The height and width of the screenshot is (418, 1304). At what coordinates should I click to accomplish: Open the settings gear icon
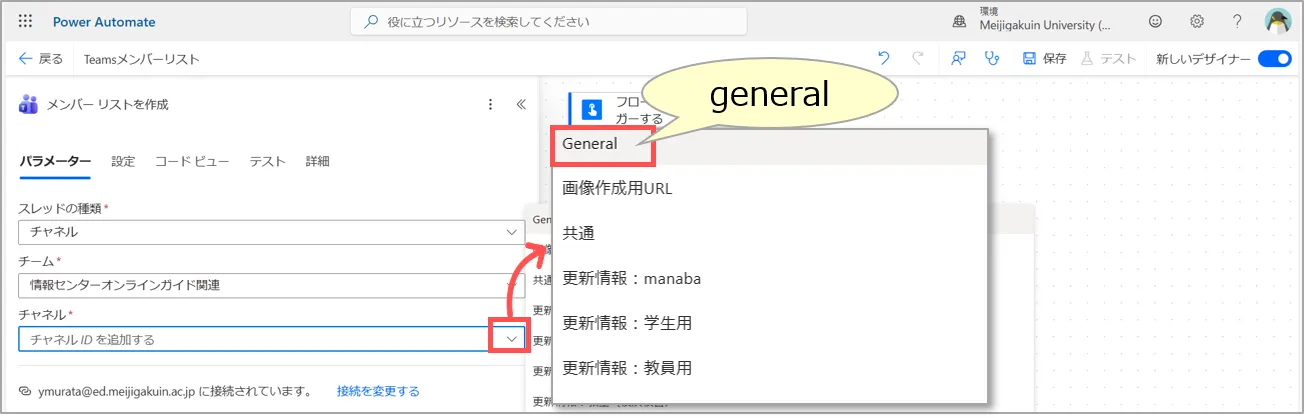(1196, 21)
